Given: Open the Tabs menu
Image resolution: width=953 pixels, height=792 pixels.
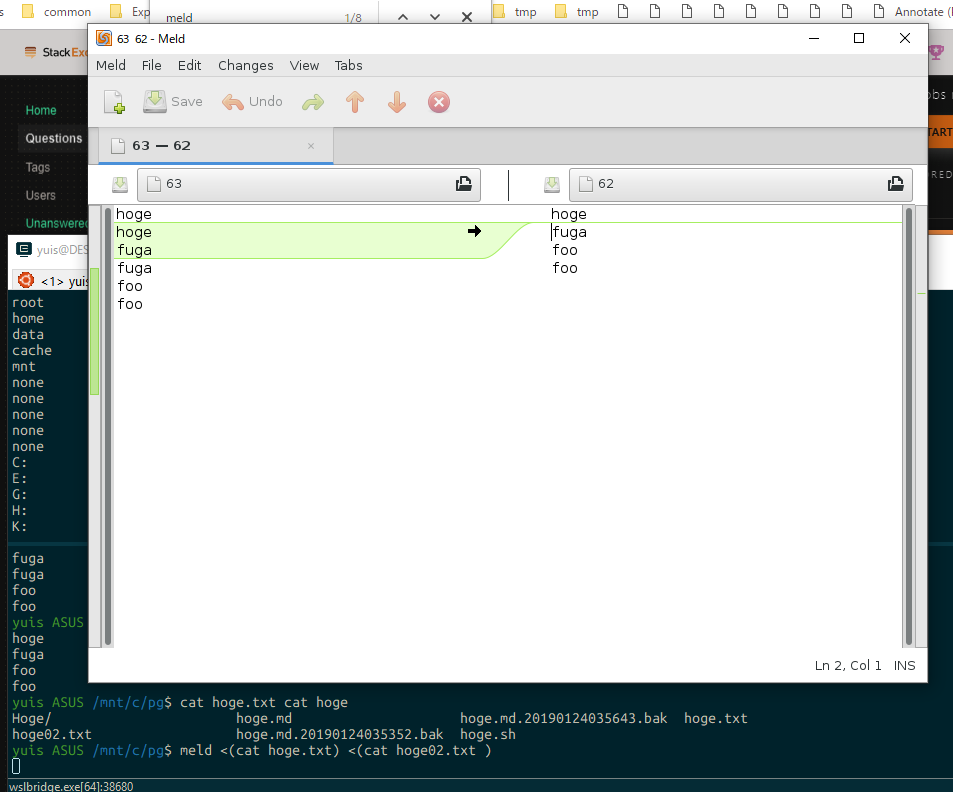Looking at the screenshot, I should point(348,65).
